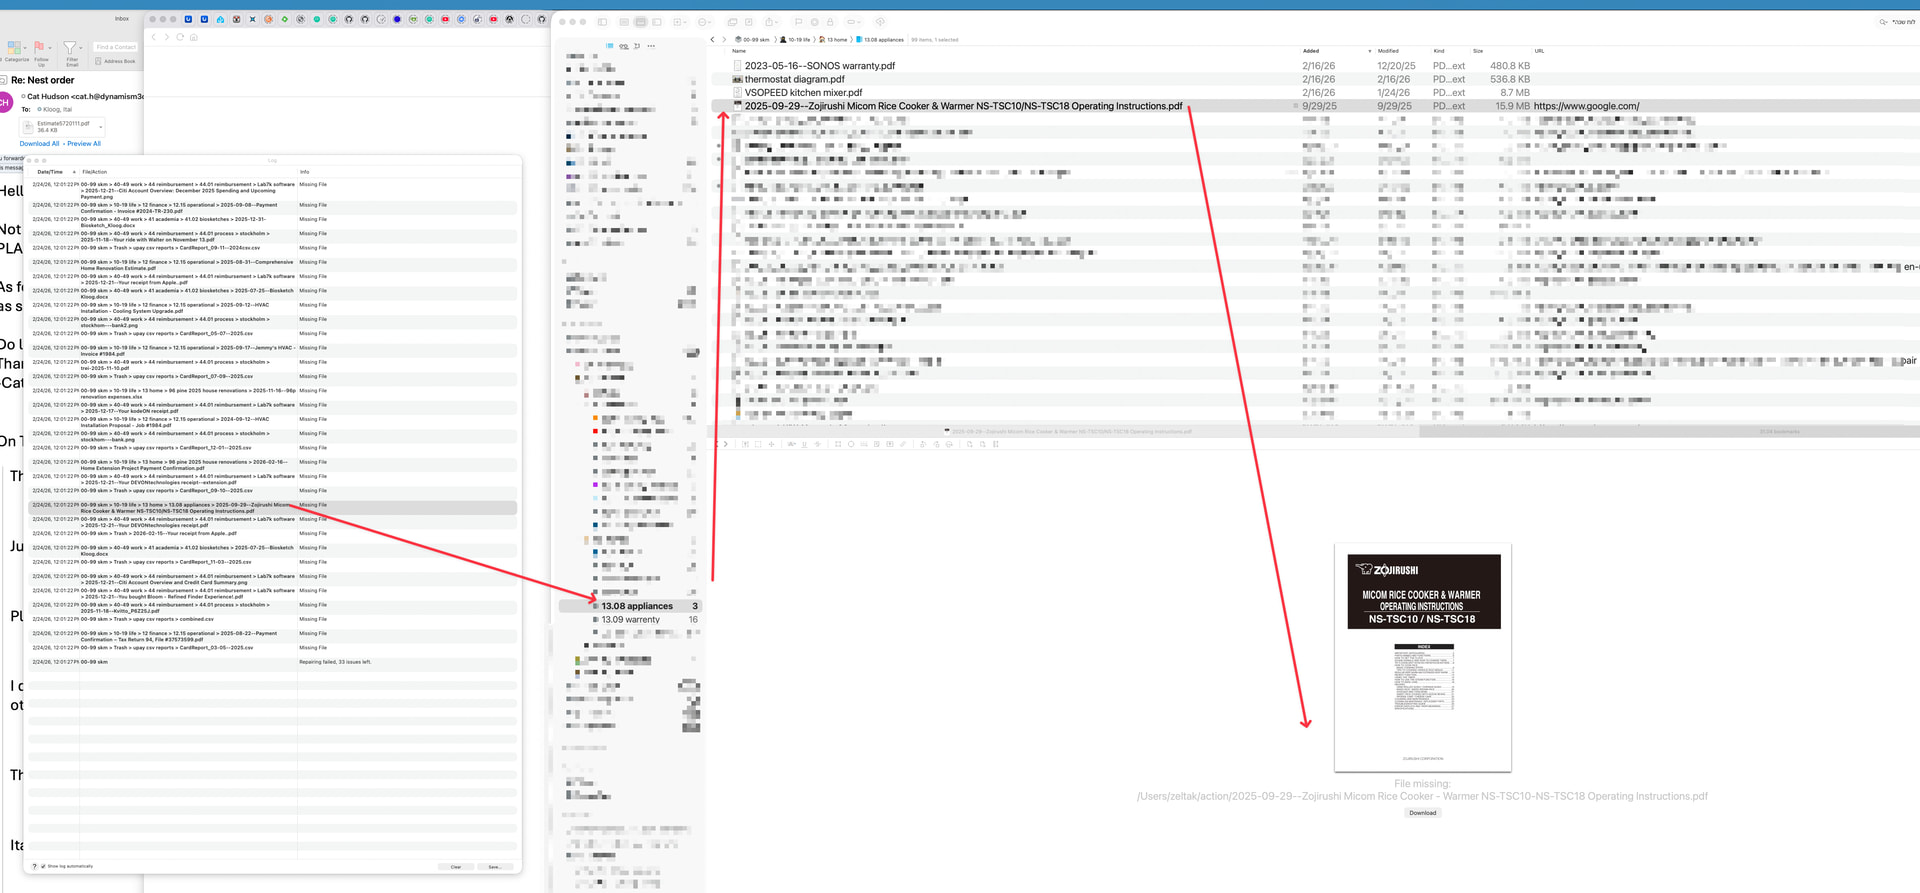The height and width of the screenshot is (893, 1920).
Task: Toggle the DEVONthink sidebar visibility icon
Action: point(602,21)
